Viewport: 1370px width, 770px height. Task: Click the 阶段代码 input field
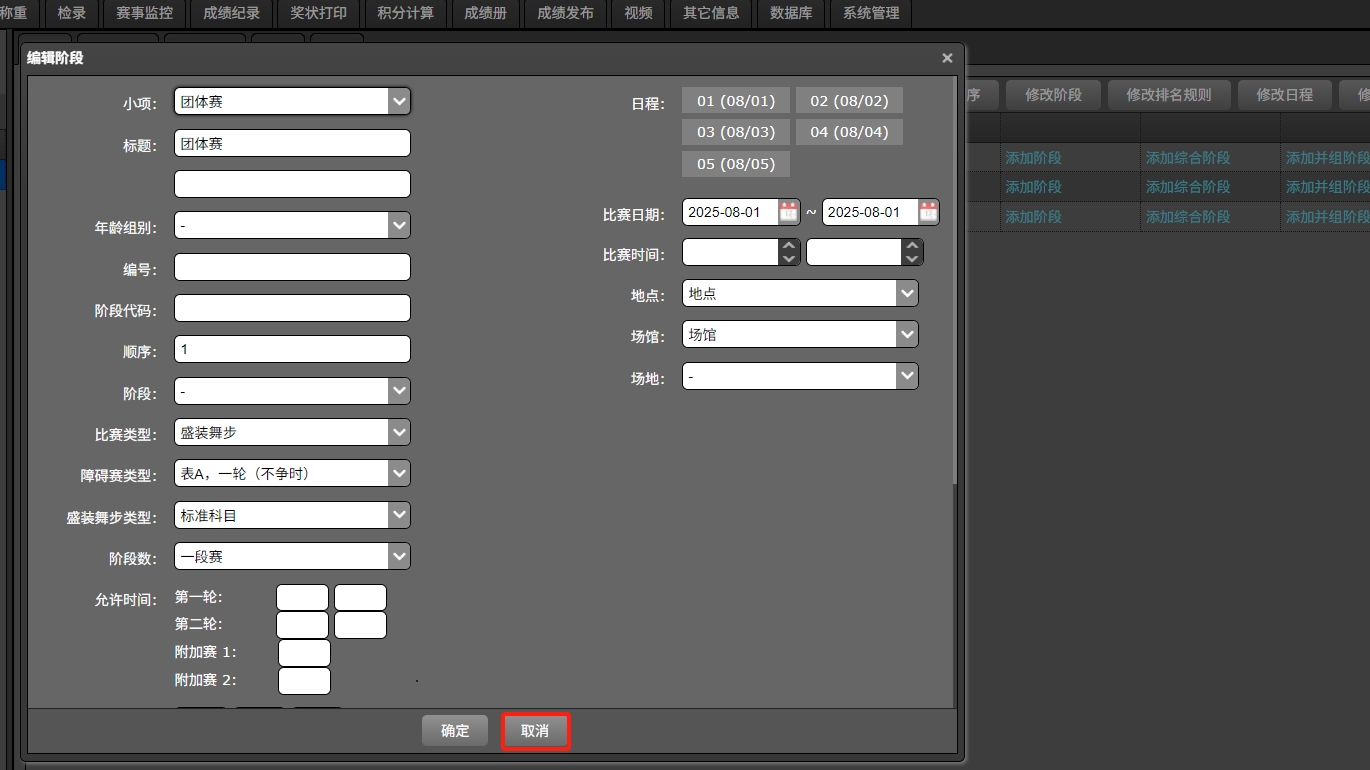click(x=292, y=308)
